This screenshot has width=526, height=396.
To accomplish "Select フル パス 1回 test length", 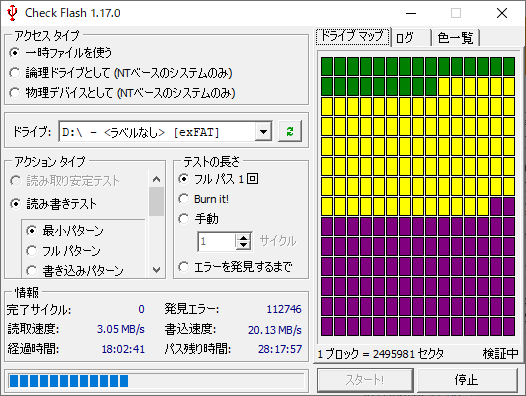I will (218, 179).
